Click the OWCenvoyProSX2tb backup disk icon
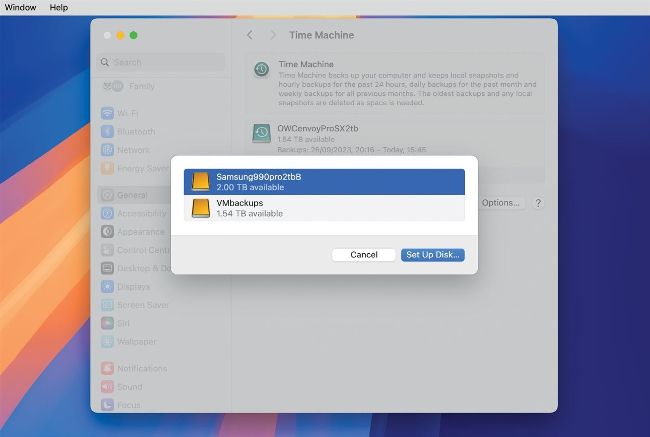Viewport: 650px width, 437px height. pyautogui.click(x=261, y=134)
